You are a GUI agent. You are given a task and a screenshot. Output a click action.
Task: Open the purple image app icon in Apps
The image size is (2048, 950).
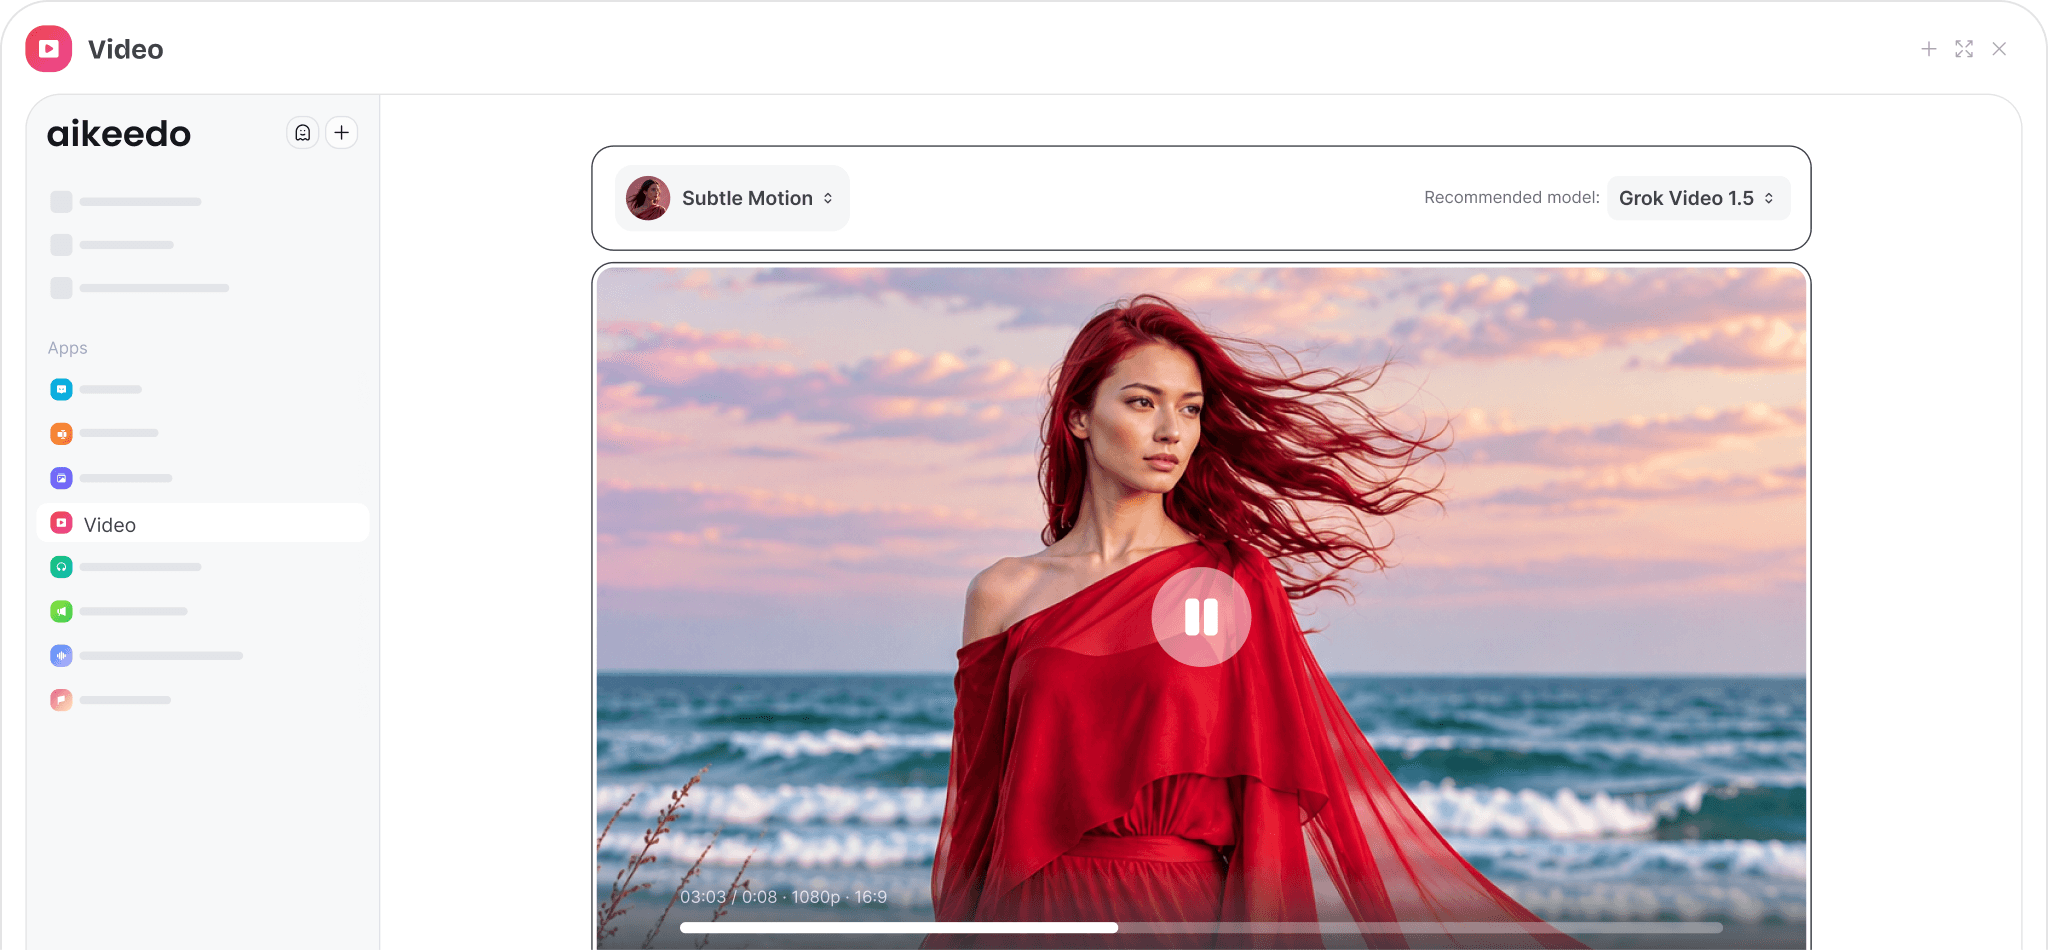click(x=61, y=478)
